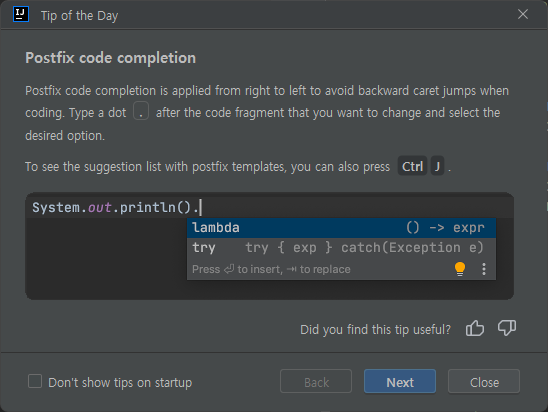The width and height of the screenshot is (548, 412).
Task: Click the IntelliJ IDEA logo icon
Action: tap(21, 15)
